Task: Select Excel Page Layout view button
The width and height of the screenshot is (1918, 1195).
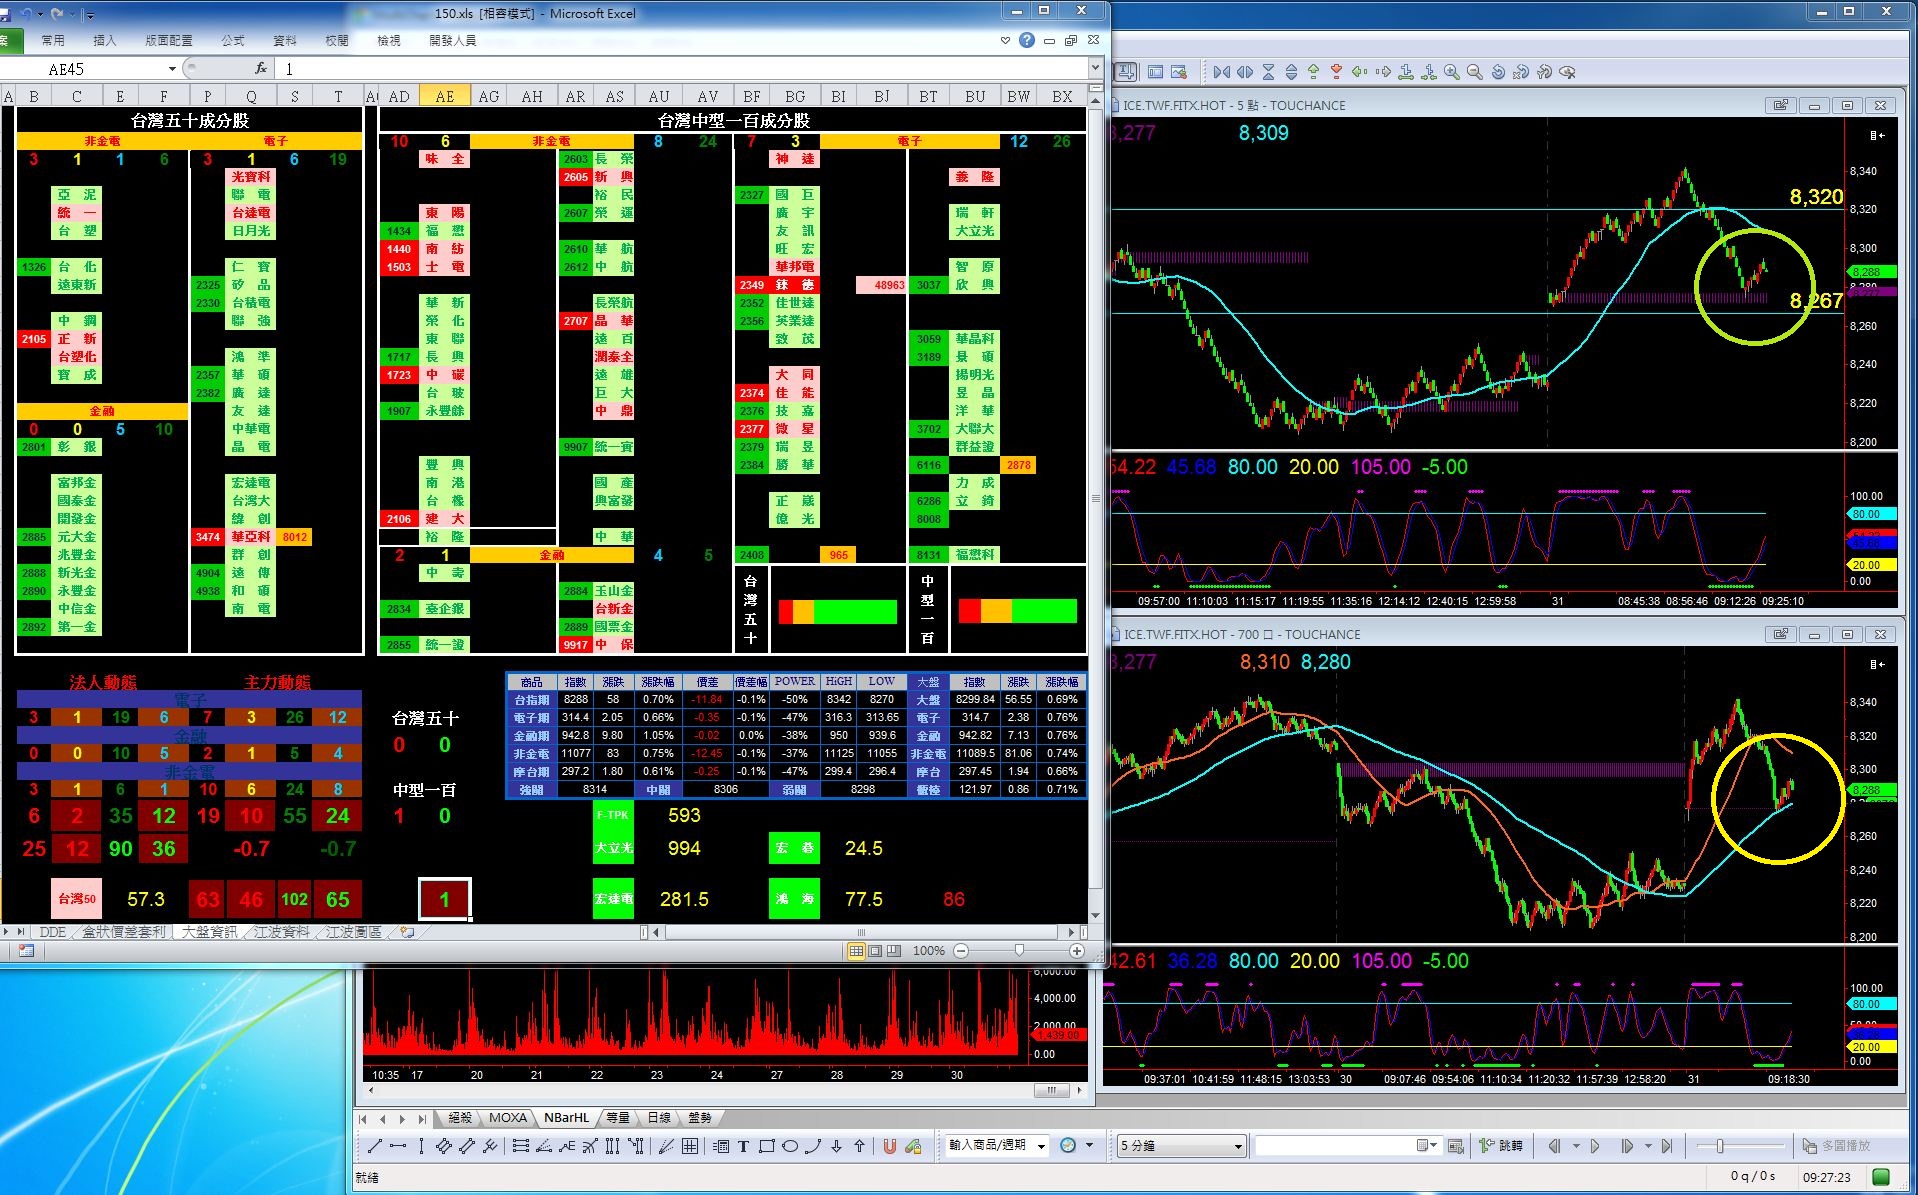Action: [875, 950]
